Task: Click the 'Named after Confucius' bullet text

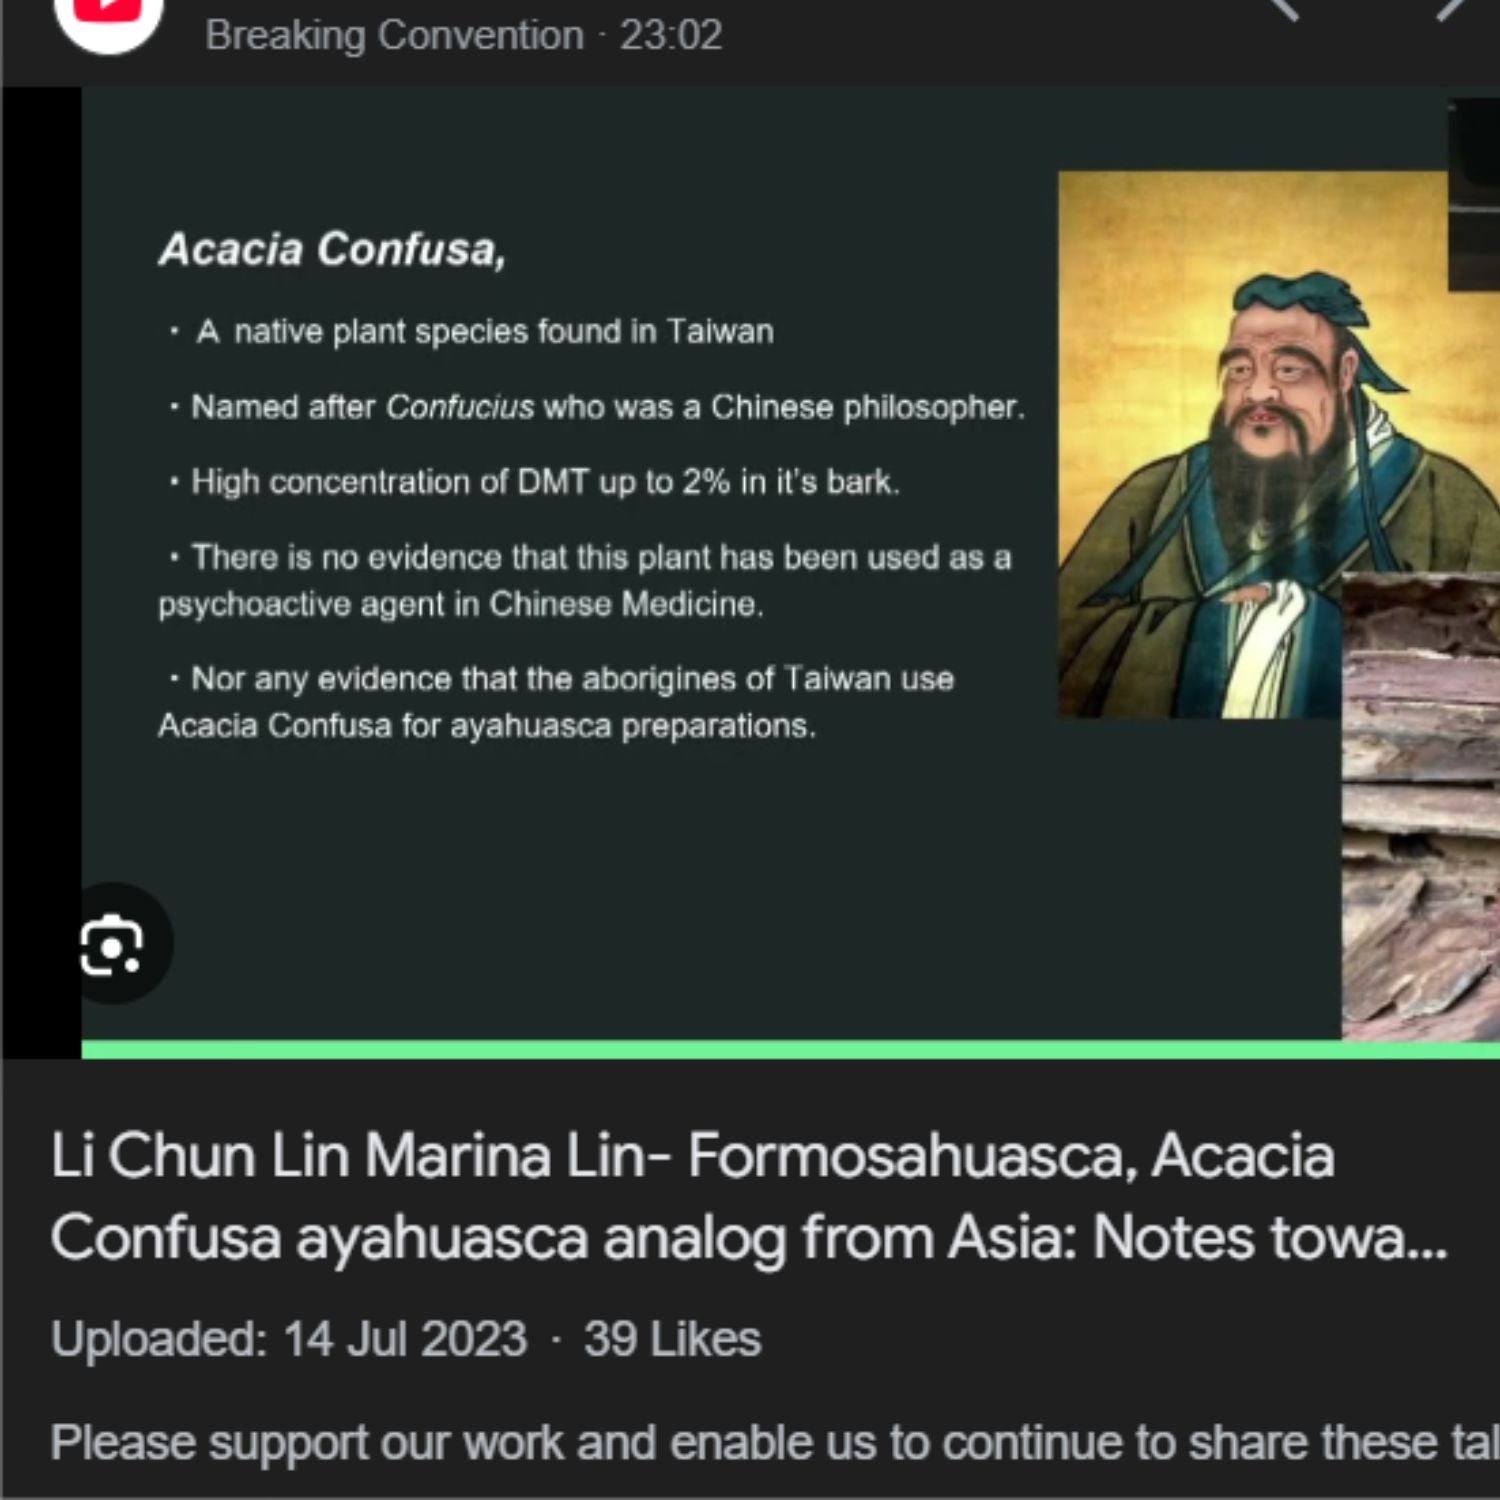Action: tap(598, 407)
